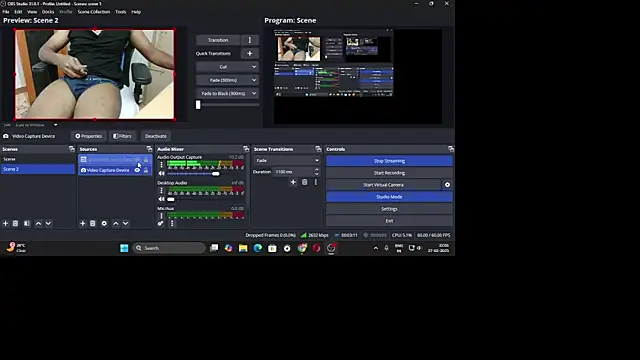Click the Stop Streaming button
The image size is (640, 360).
(x=389, y=161)
